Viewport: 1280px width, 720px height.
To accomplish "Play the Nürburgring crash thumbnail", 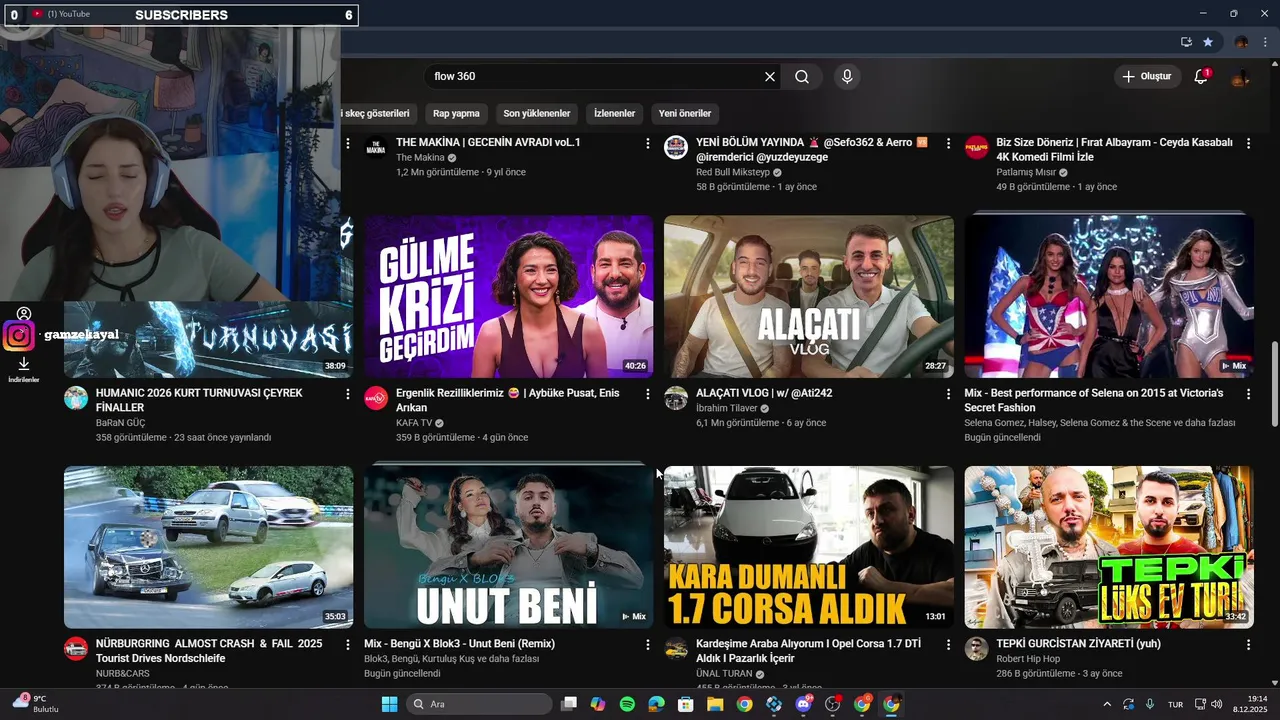I will coord(208,547).
